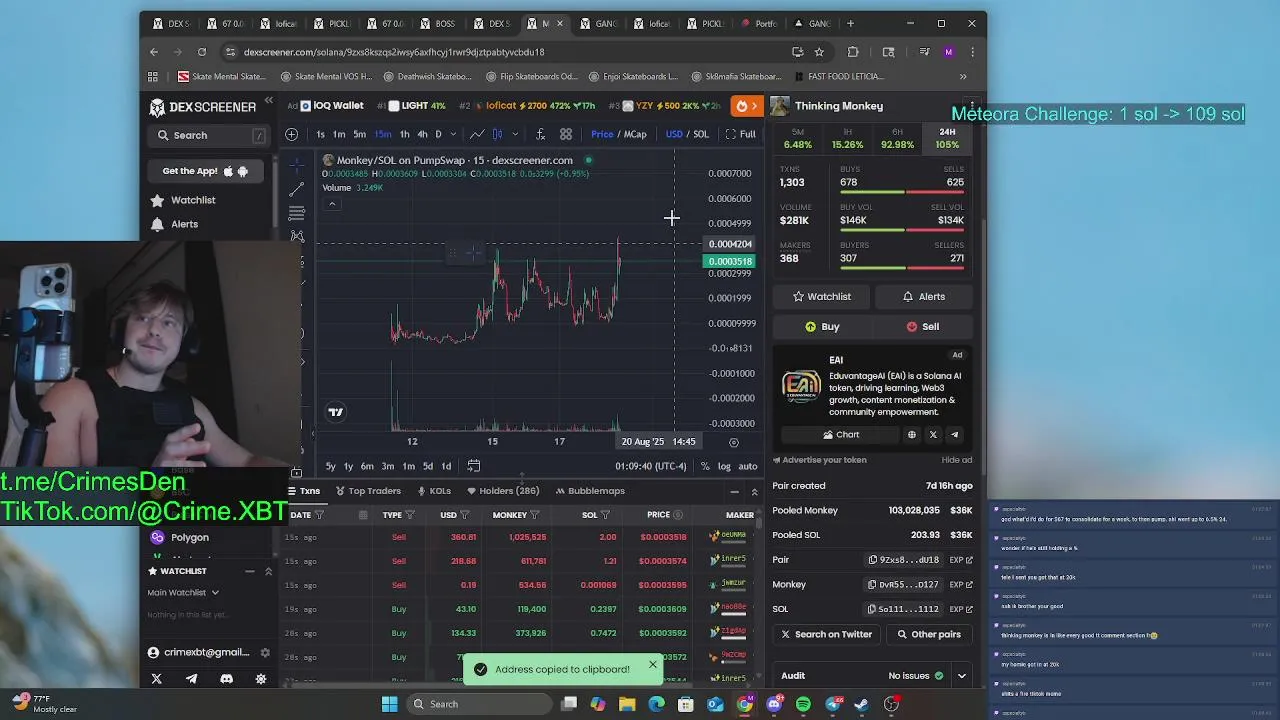This screenshot has height=720, width=1280.
Task: Copy the Pair address 9zxs8...du18
Action: (x=904, y=560)
